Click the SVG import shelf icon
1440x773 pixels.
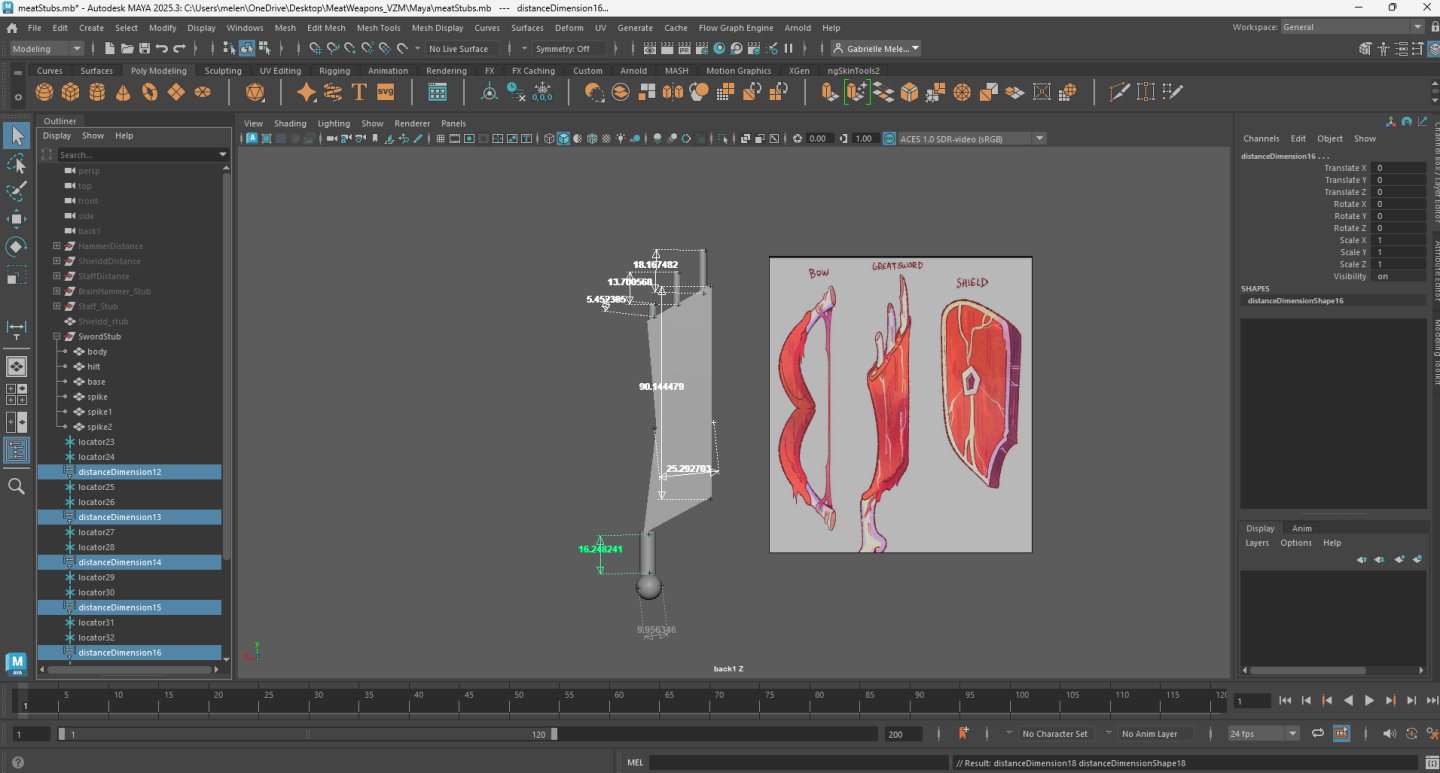pos(386,92)
